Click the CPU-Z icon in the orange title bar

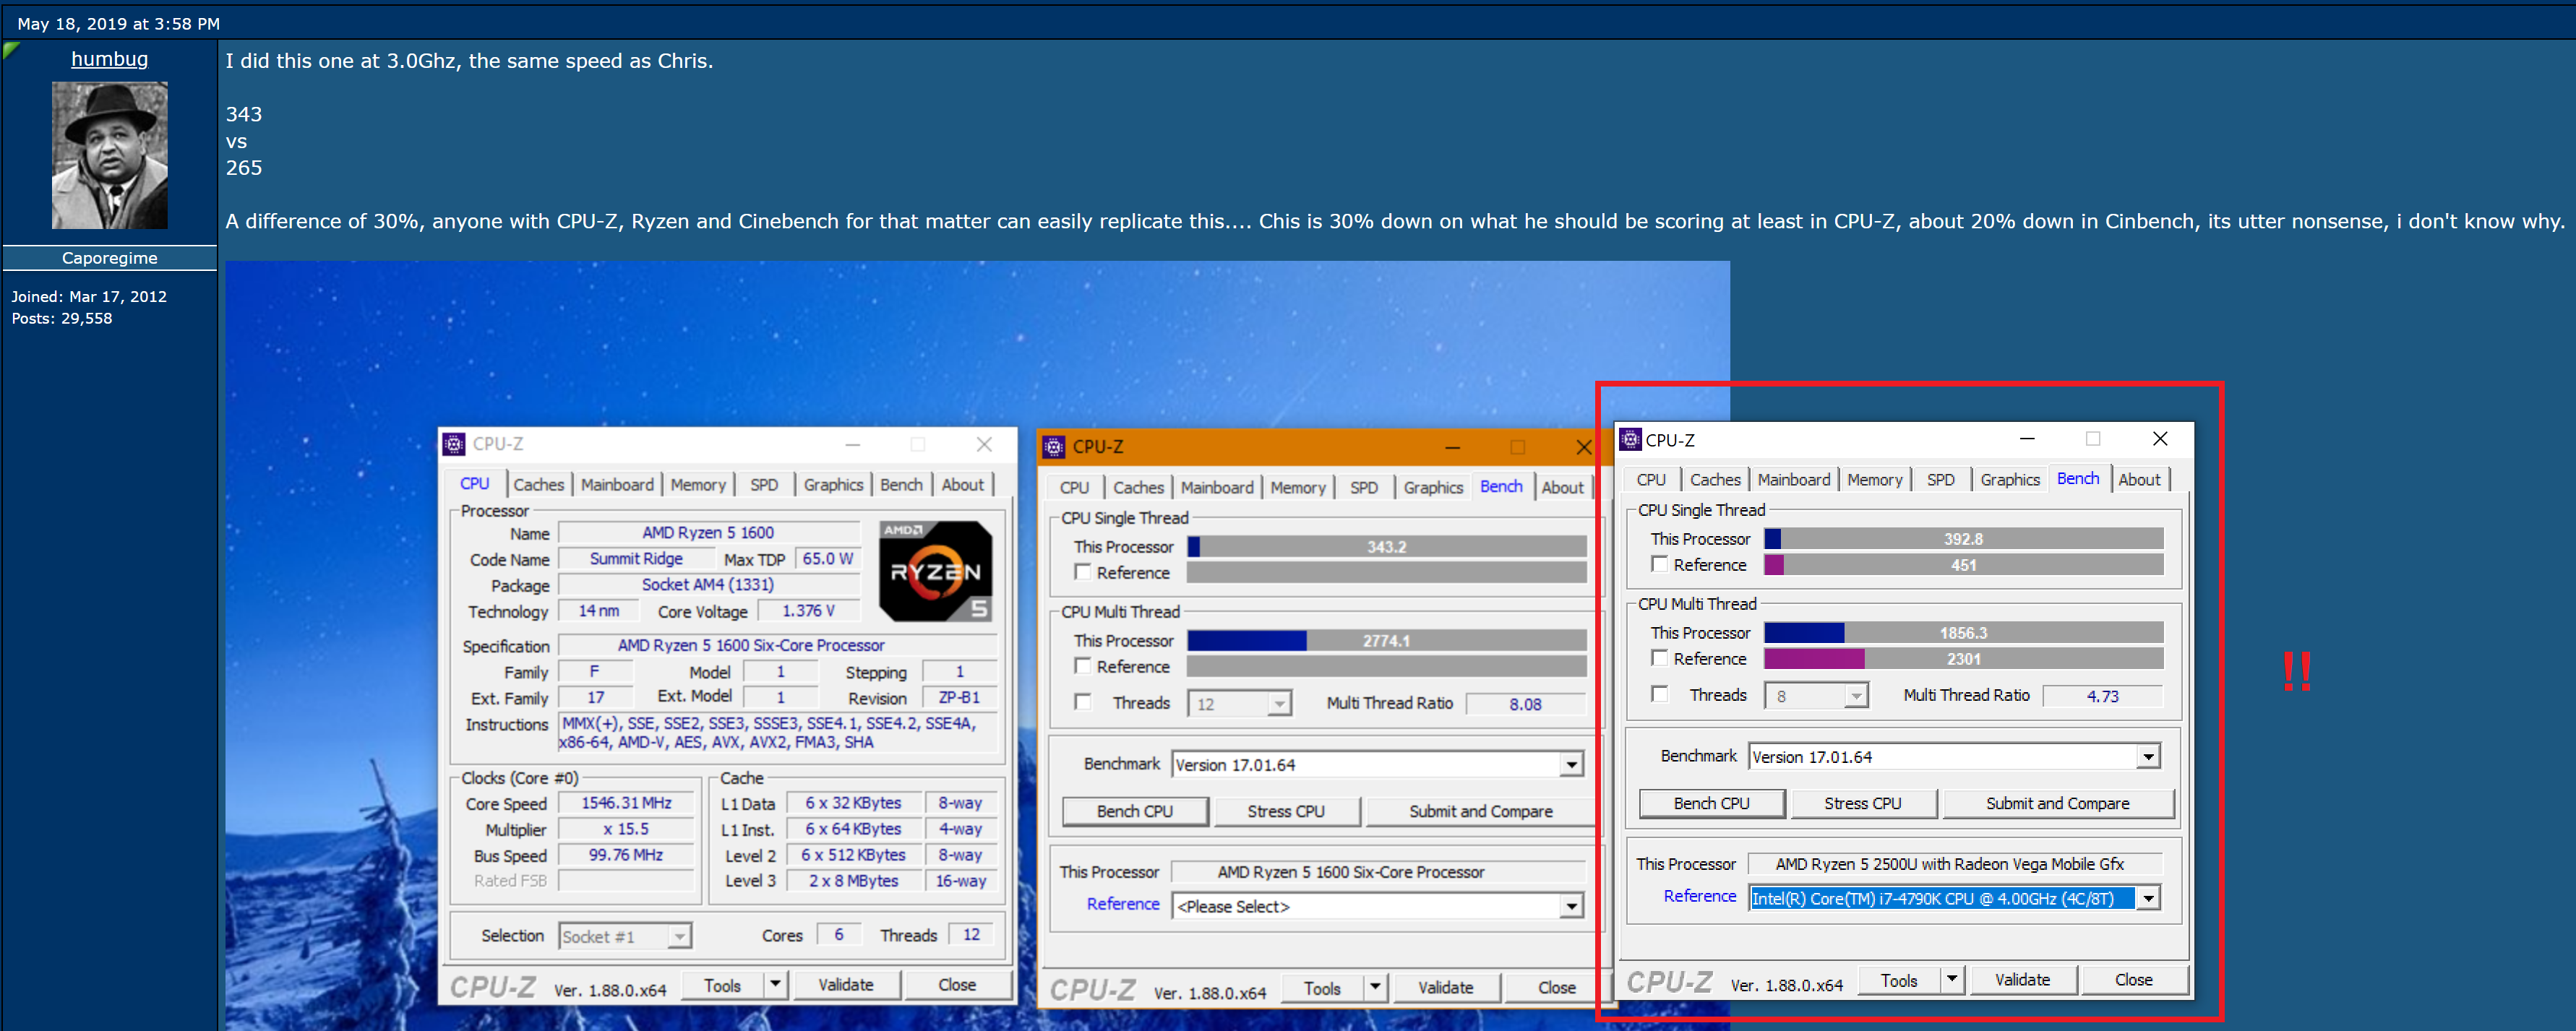click(x=1053, y=447)
